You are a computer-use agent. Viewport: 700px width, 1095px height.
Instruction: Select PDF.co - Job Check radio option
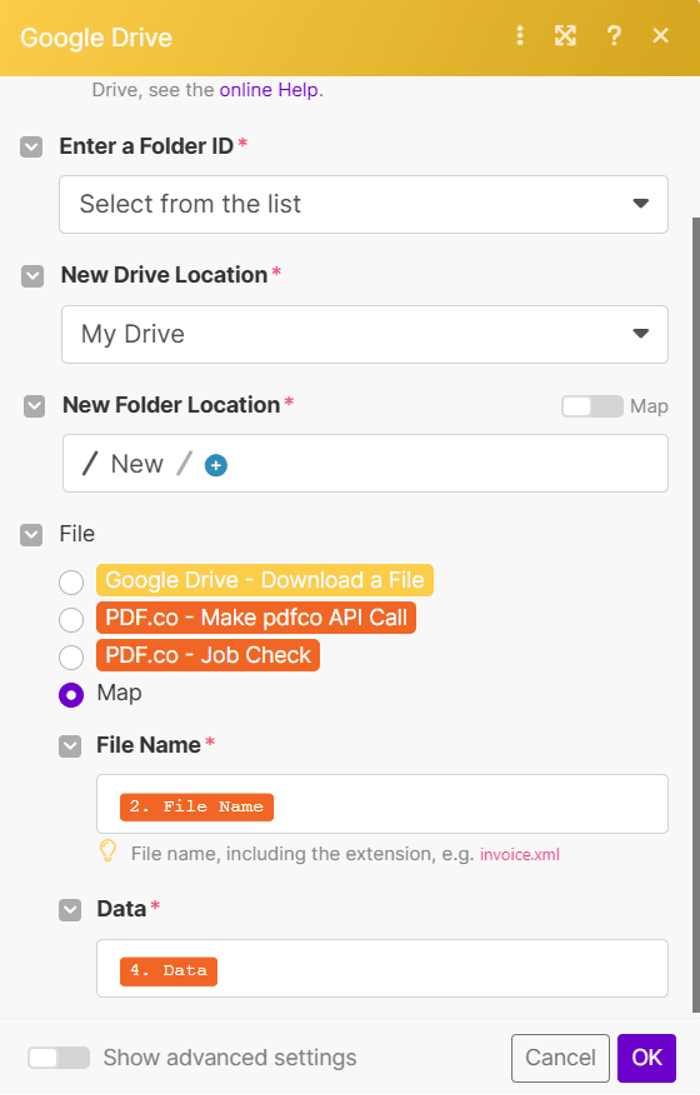click(x=71, y=657)
